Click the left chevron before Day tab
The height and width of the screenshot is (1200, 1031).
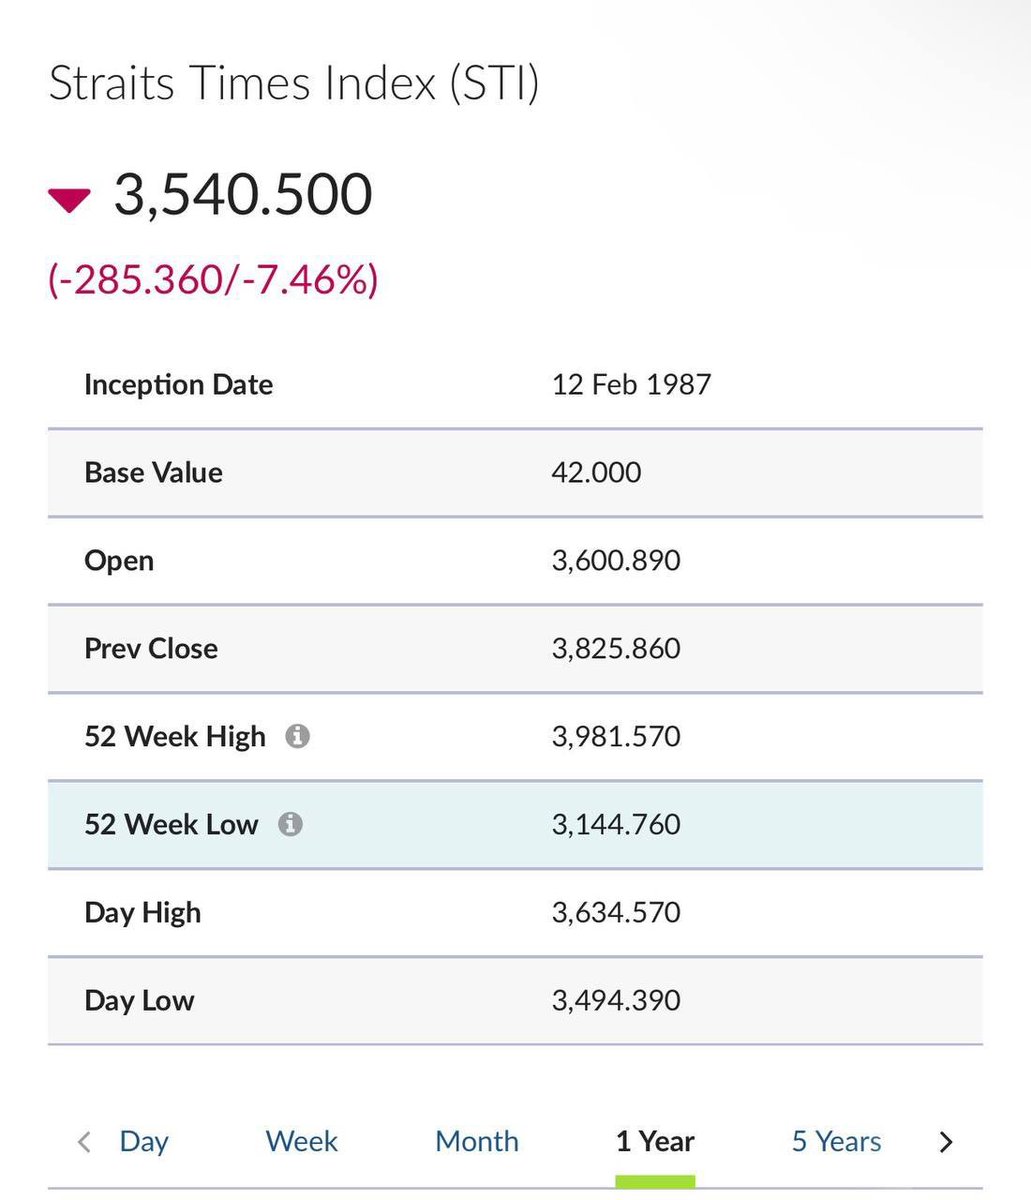(84, 1141)
